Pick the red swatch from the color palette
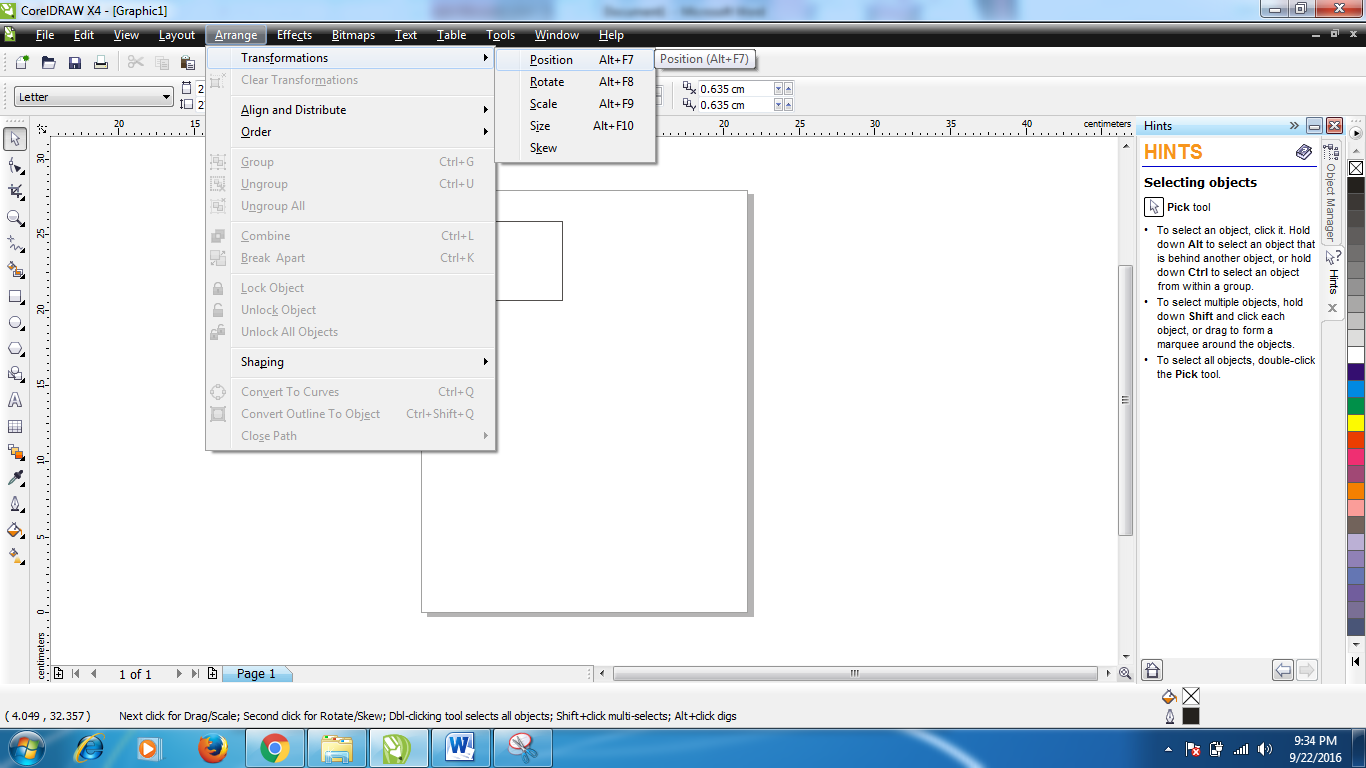The height and width of the screenshot is (768, 1366). (1356, 439)
